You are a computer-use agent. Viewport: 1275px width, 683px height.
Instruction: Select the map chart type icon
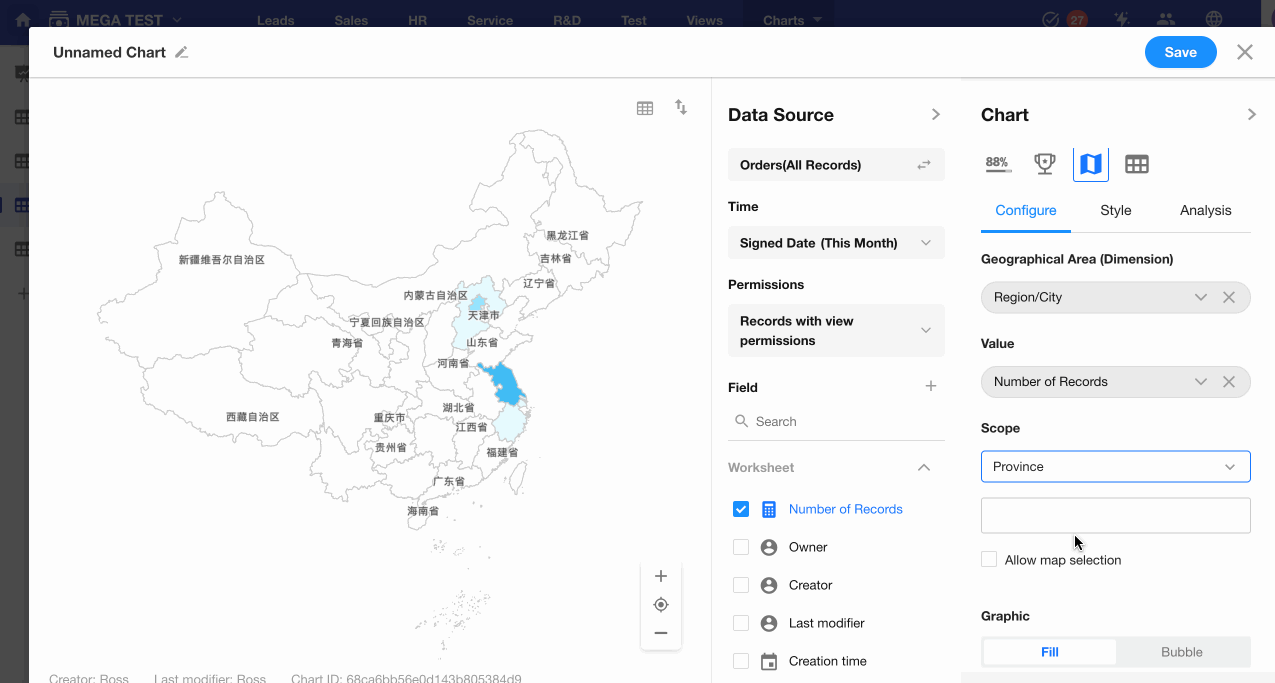[x=1090, y=164]
